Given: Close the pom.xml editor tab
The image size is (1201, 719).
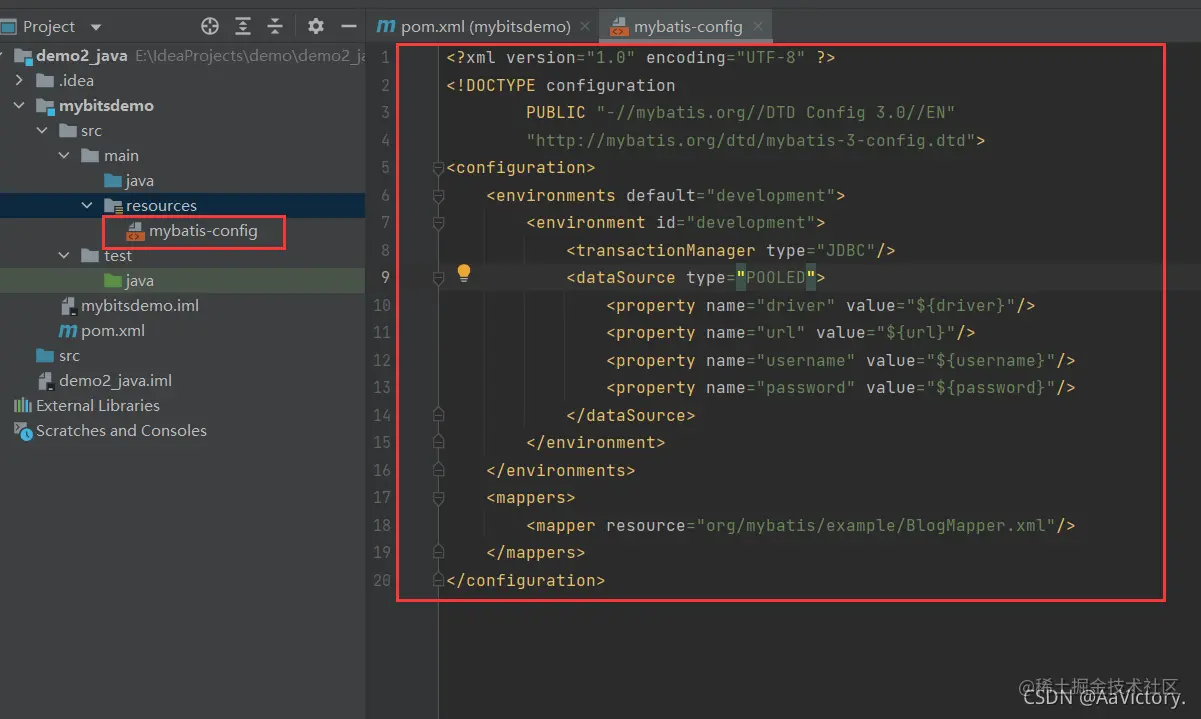Looking at the screenshot, I should (x=586, y=27).
